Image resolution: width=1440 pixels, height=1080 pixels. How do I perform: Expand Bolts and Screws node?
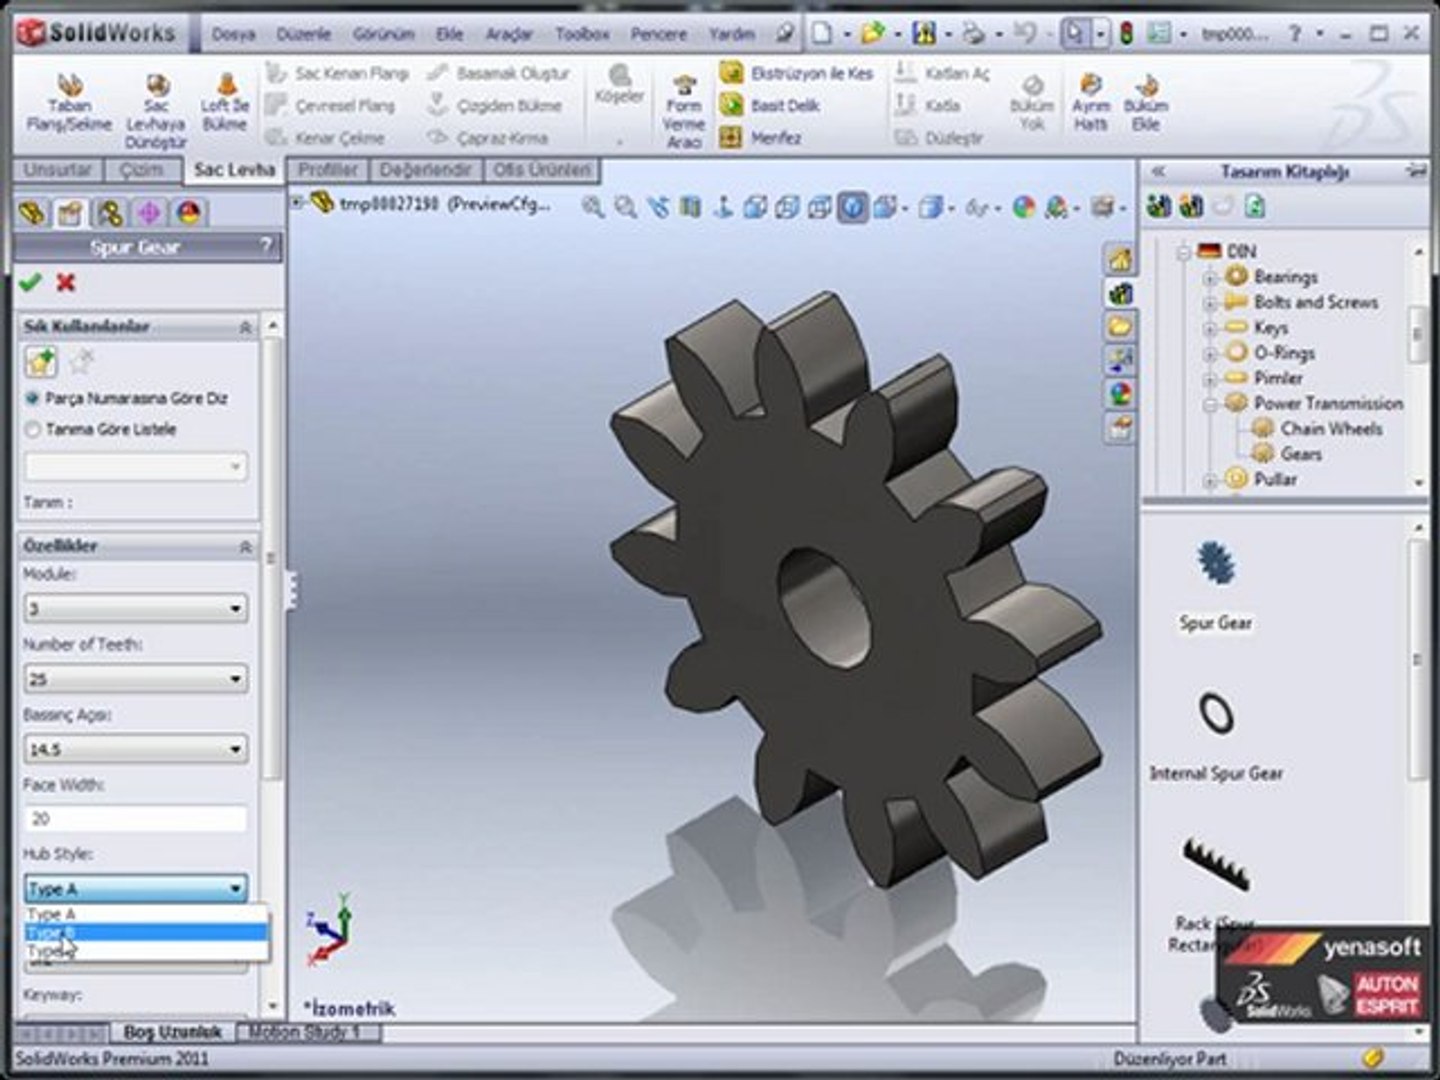pos(1210,303)
